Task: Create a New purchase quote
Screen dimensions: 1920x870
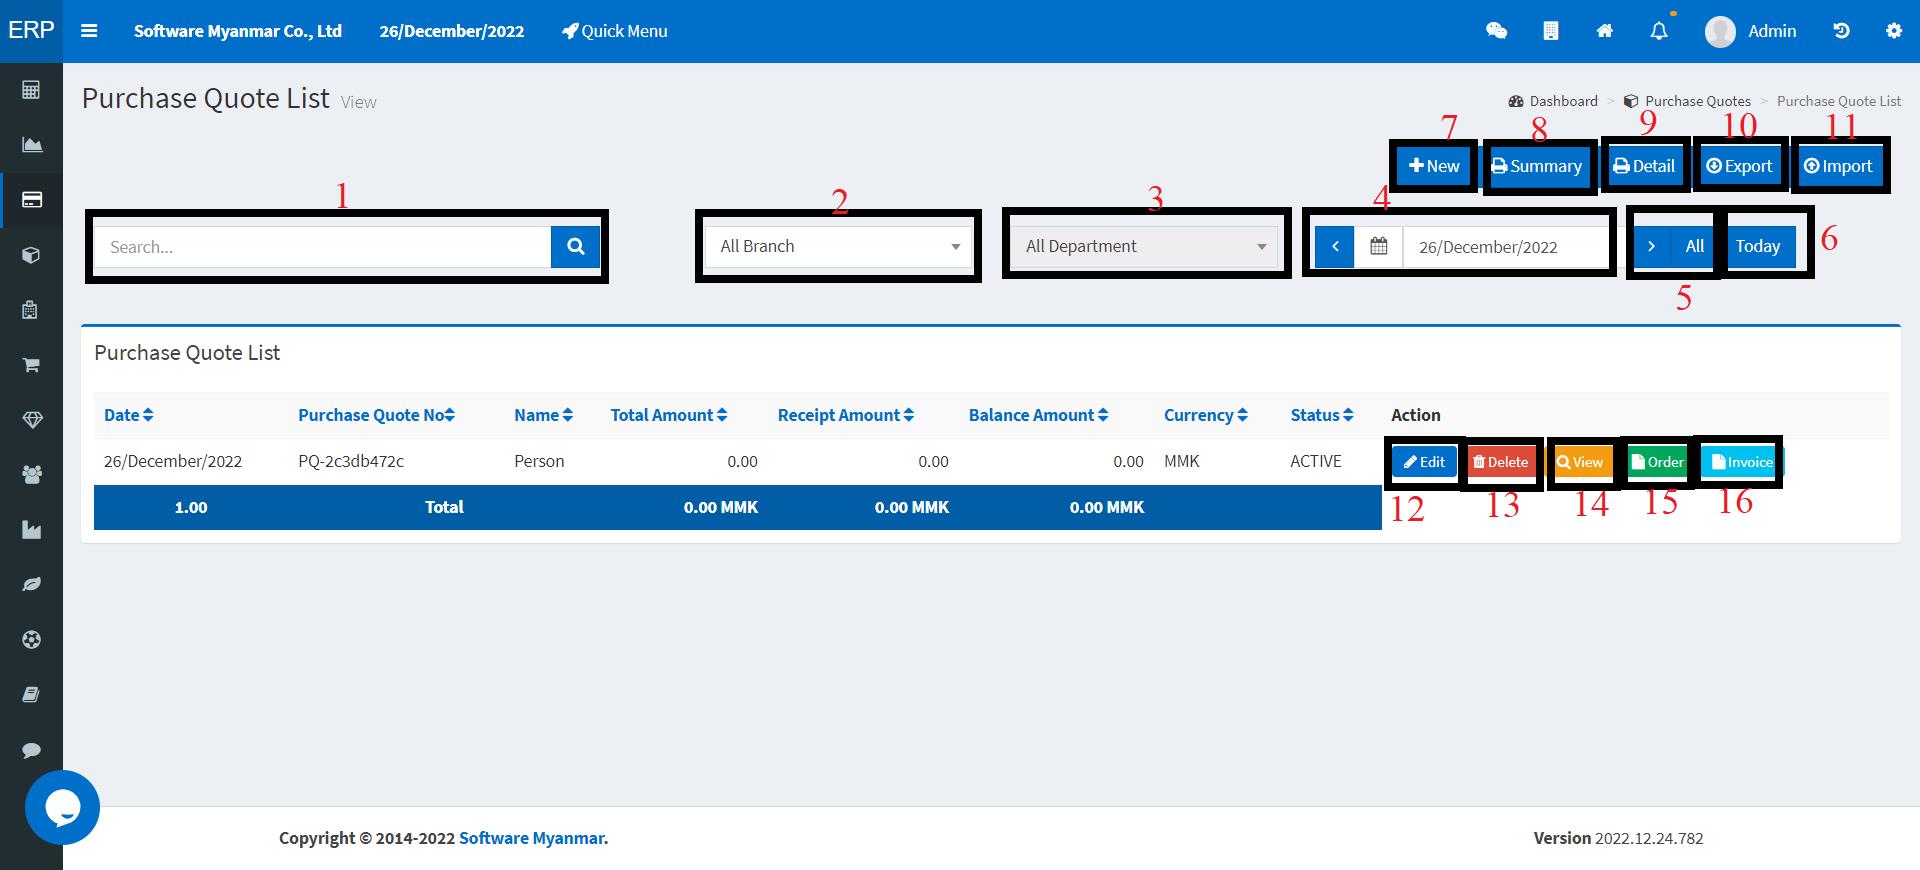Action: pos(1434,166)
